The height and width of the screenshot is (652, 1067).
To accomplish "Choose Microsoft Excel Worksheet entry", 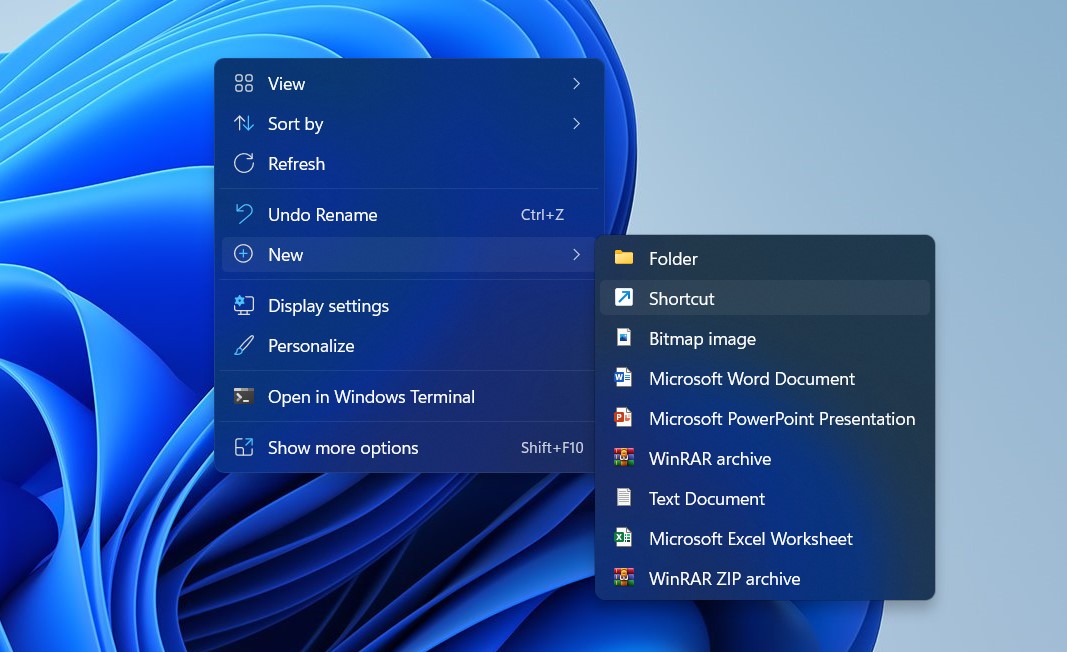I will (750, 538).
